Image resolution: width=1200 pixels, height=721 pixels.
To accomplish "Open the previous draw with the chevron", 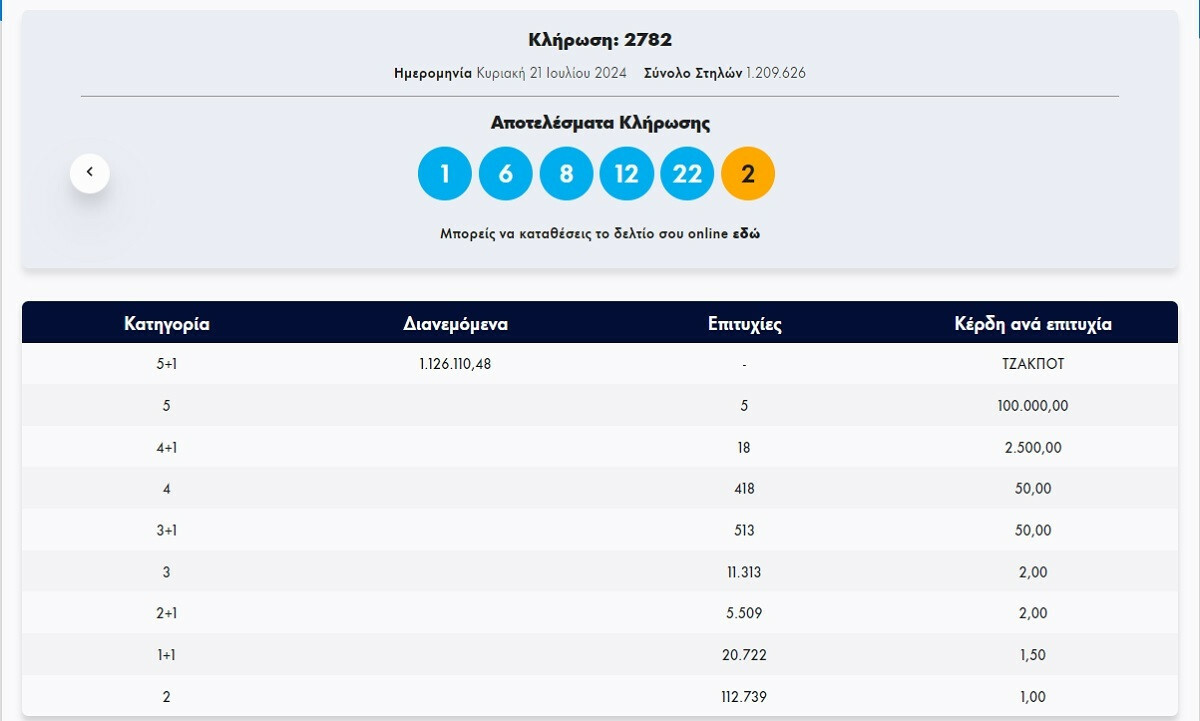I will pos(89,172).
